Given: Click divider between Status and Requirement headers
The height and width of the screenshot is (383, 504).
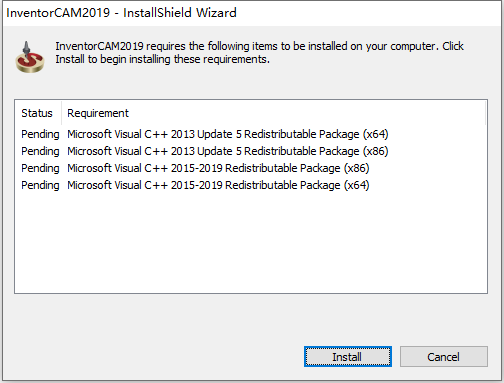Looking at the screenshot, I should [x=61, y=113].
